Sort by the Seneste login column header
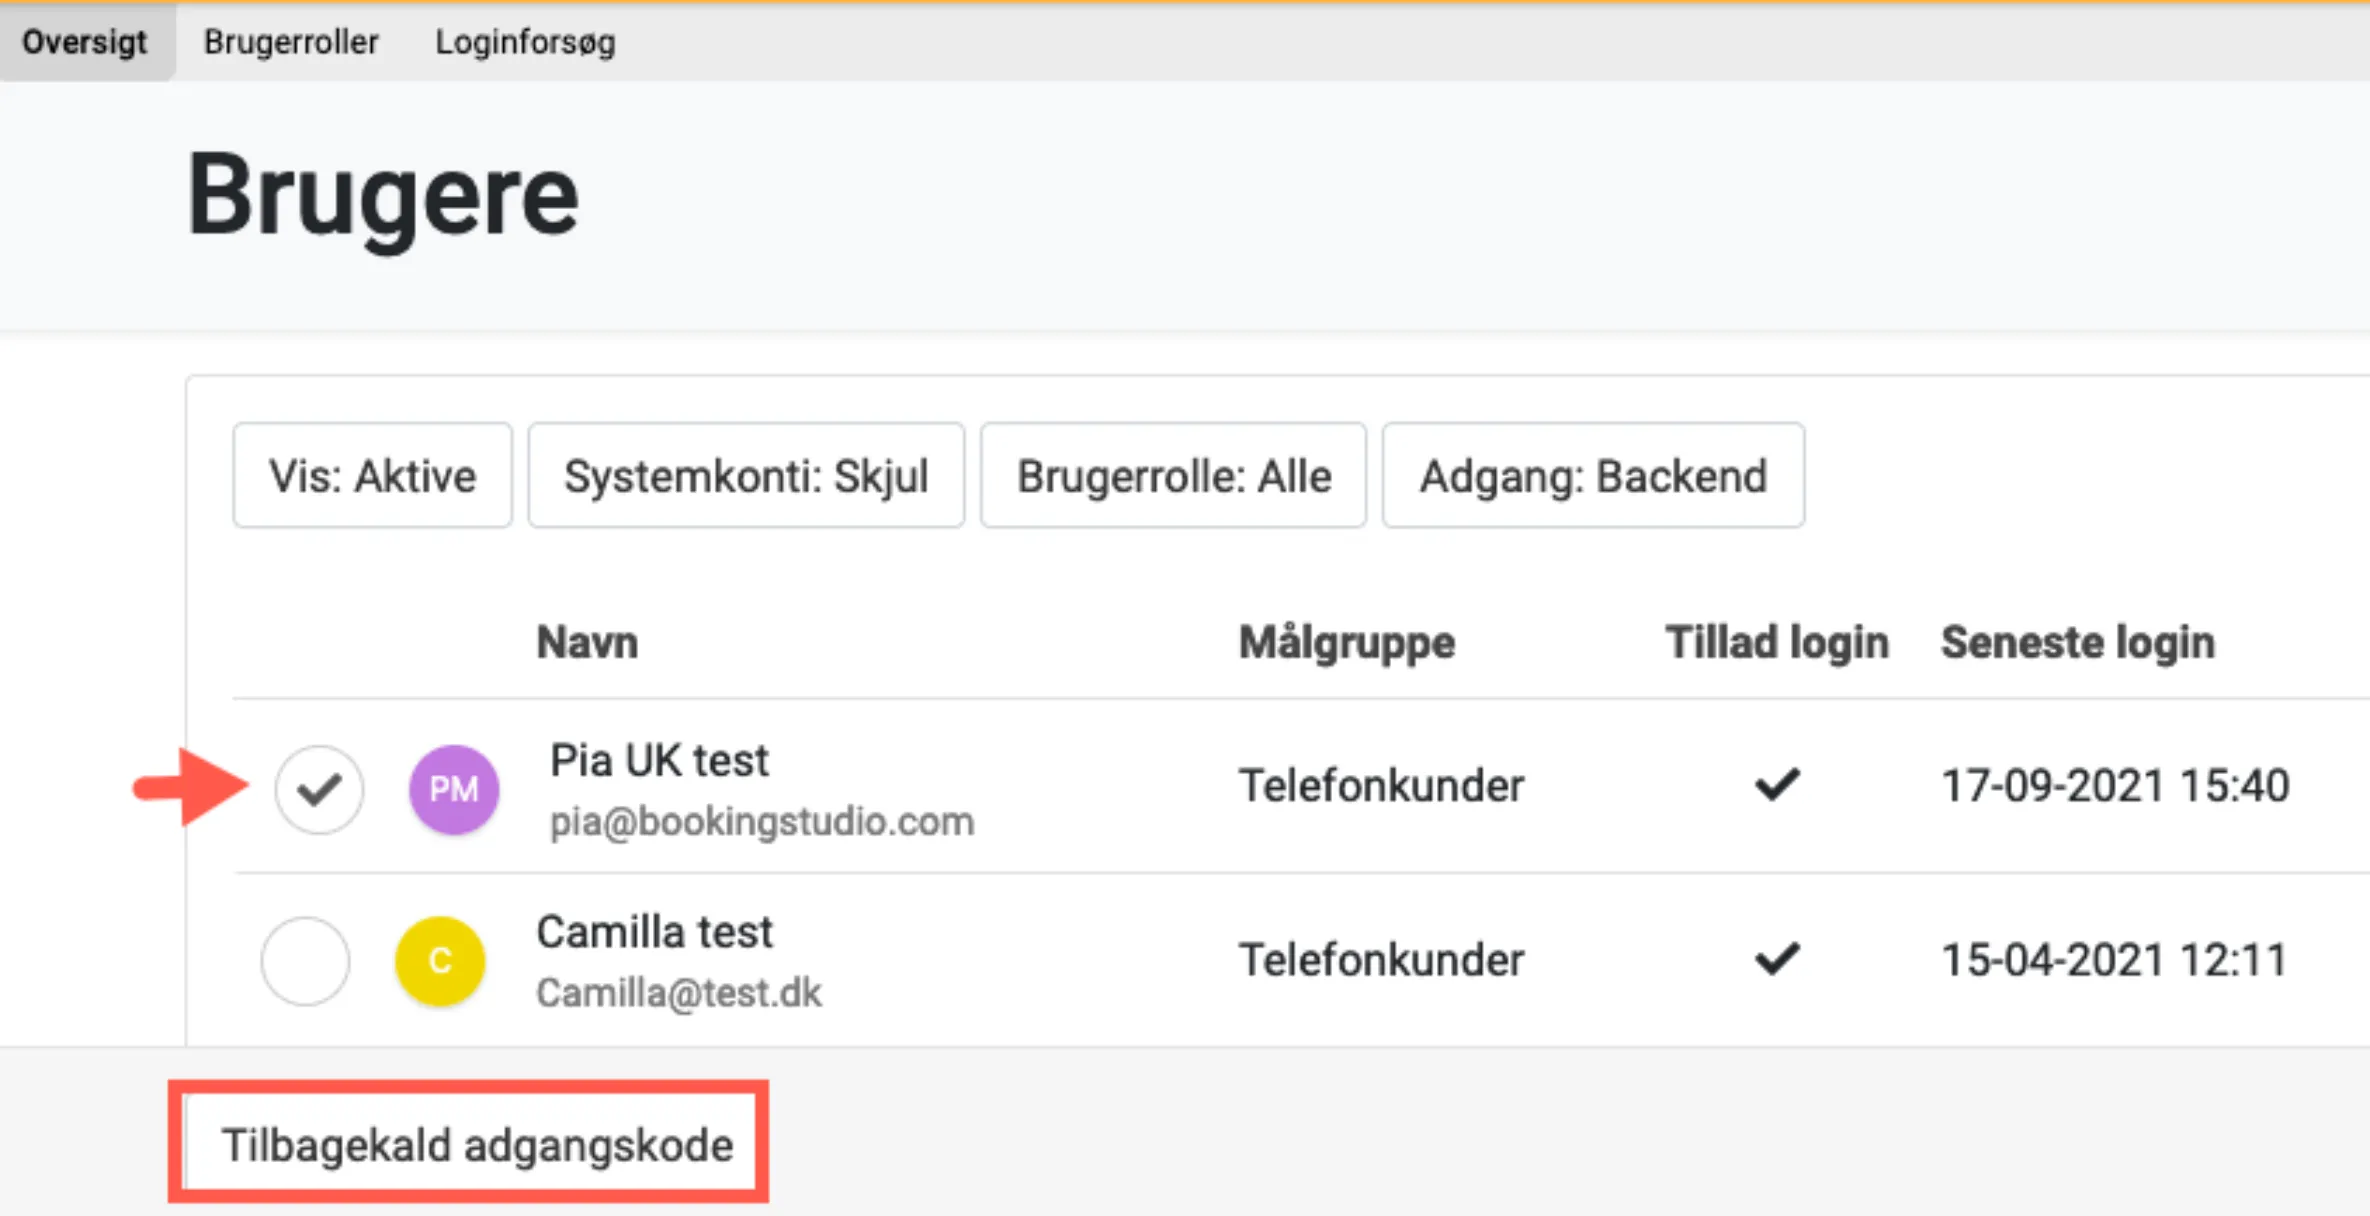Image resolution: width=2370 pixels, height=1216 pixels. tap(2077, 642)
